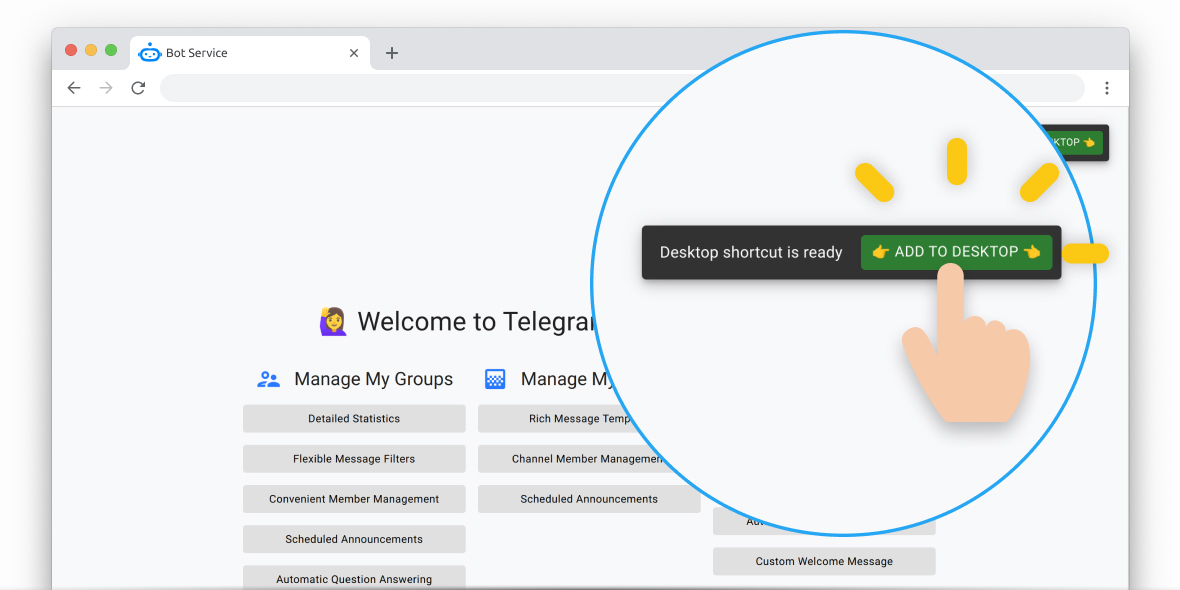Open Scheduled Announcements in the channels column
Viewport: 1180px width, 590px height.
[x=588, y=499]
